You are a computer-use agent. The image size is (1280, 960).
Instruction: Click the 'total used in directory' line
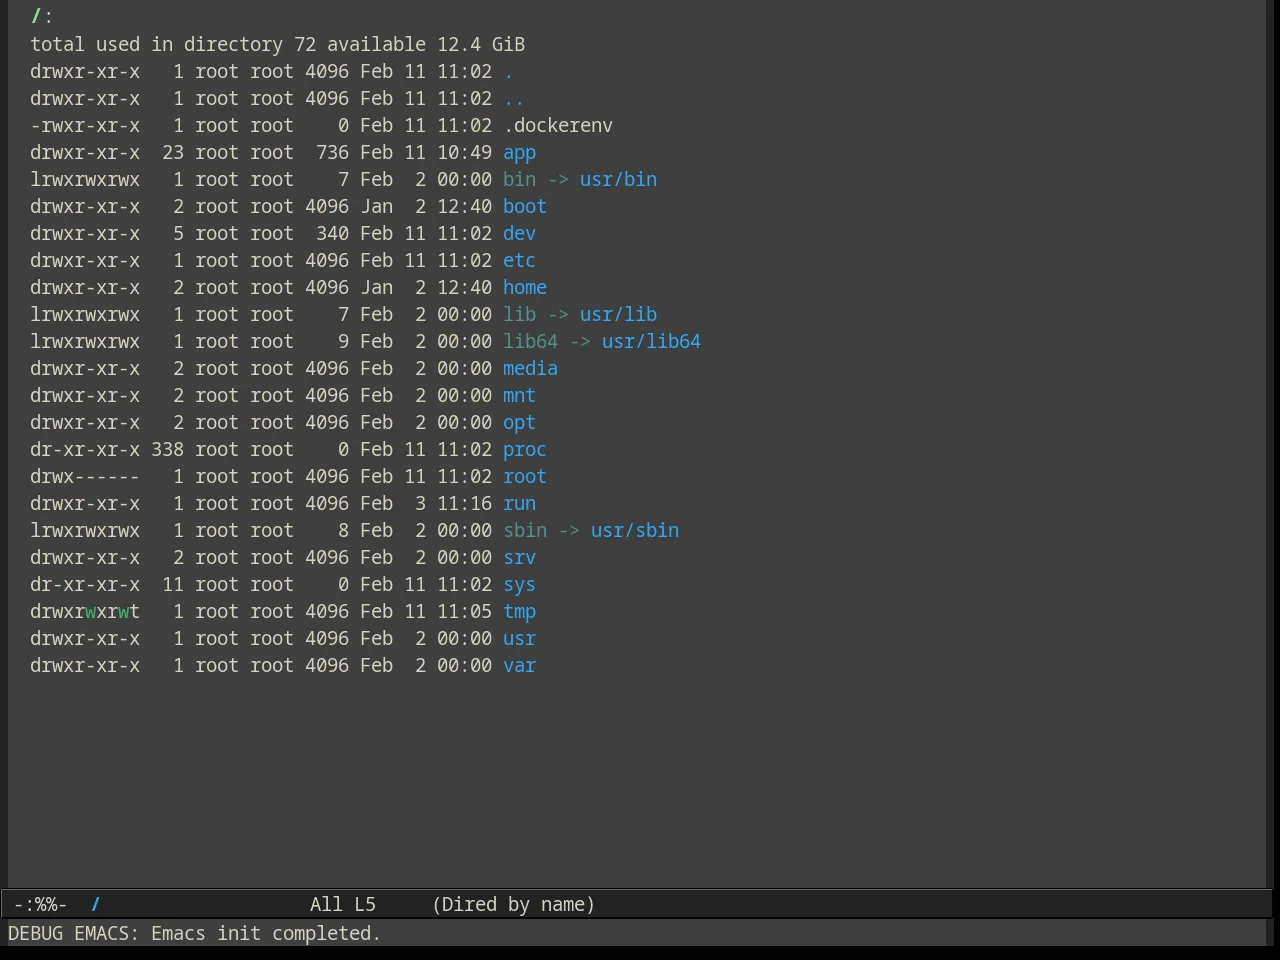coord(277,45)
